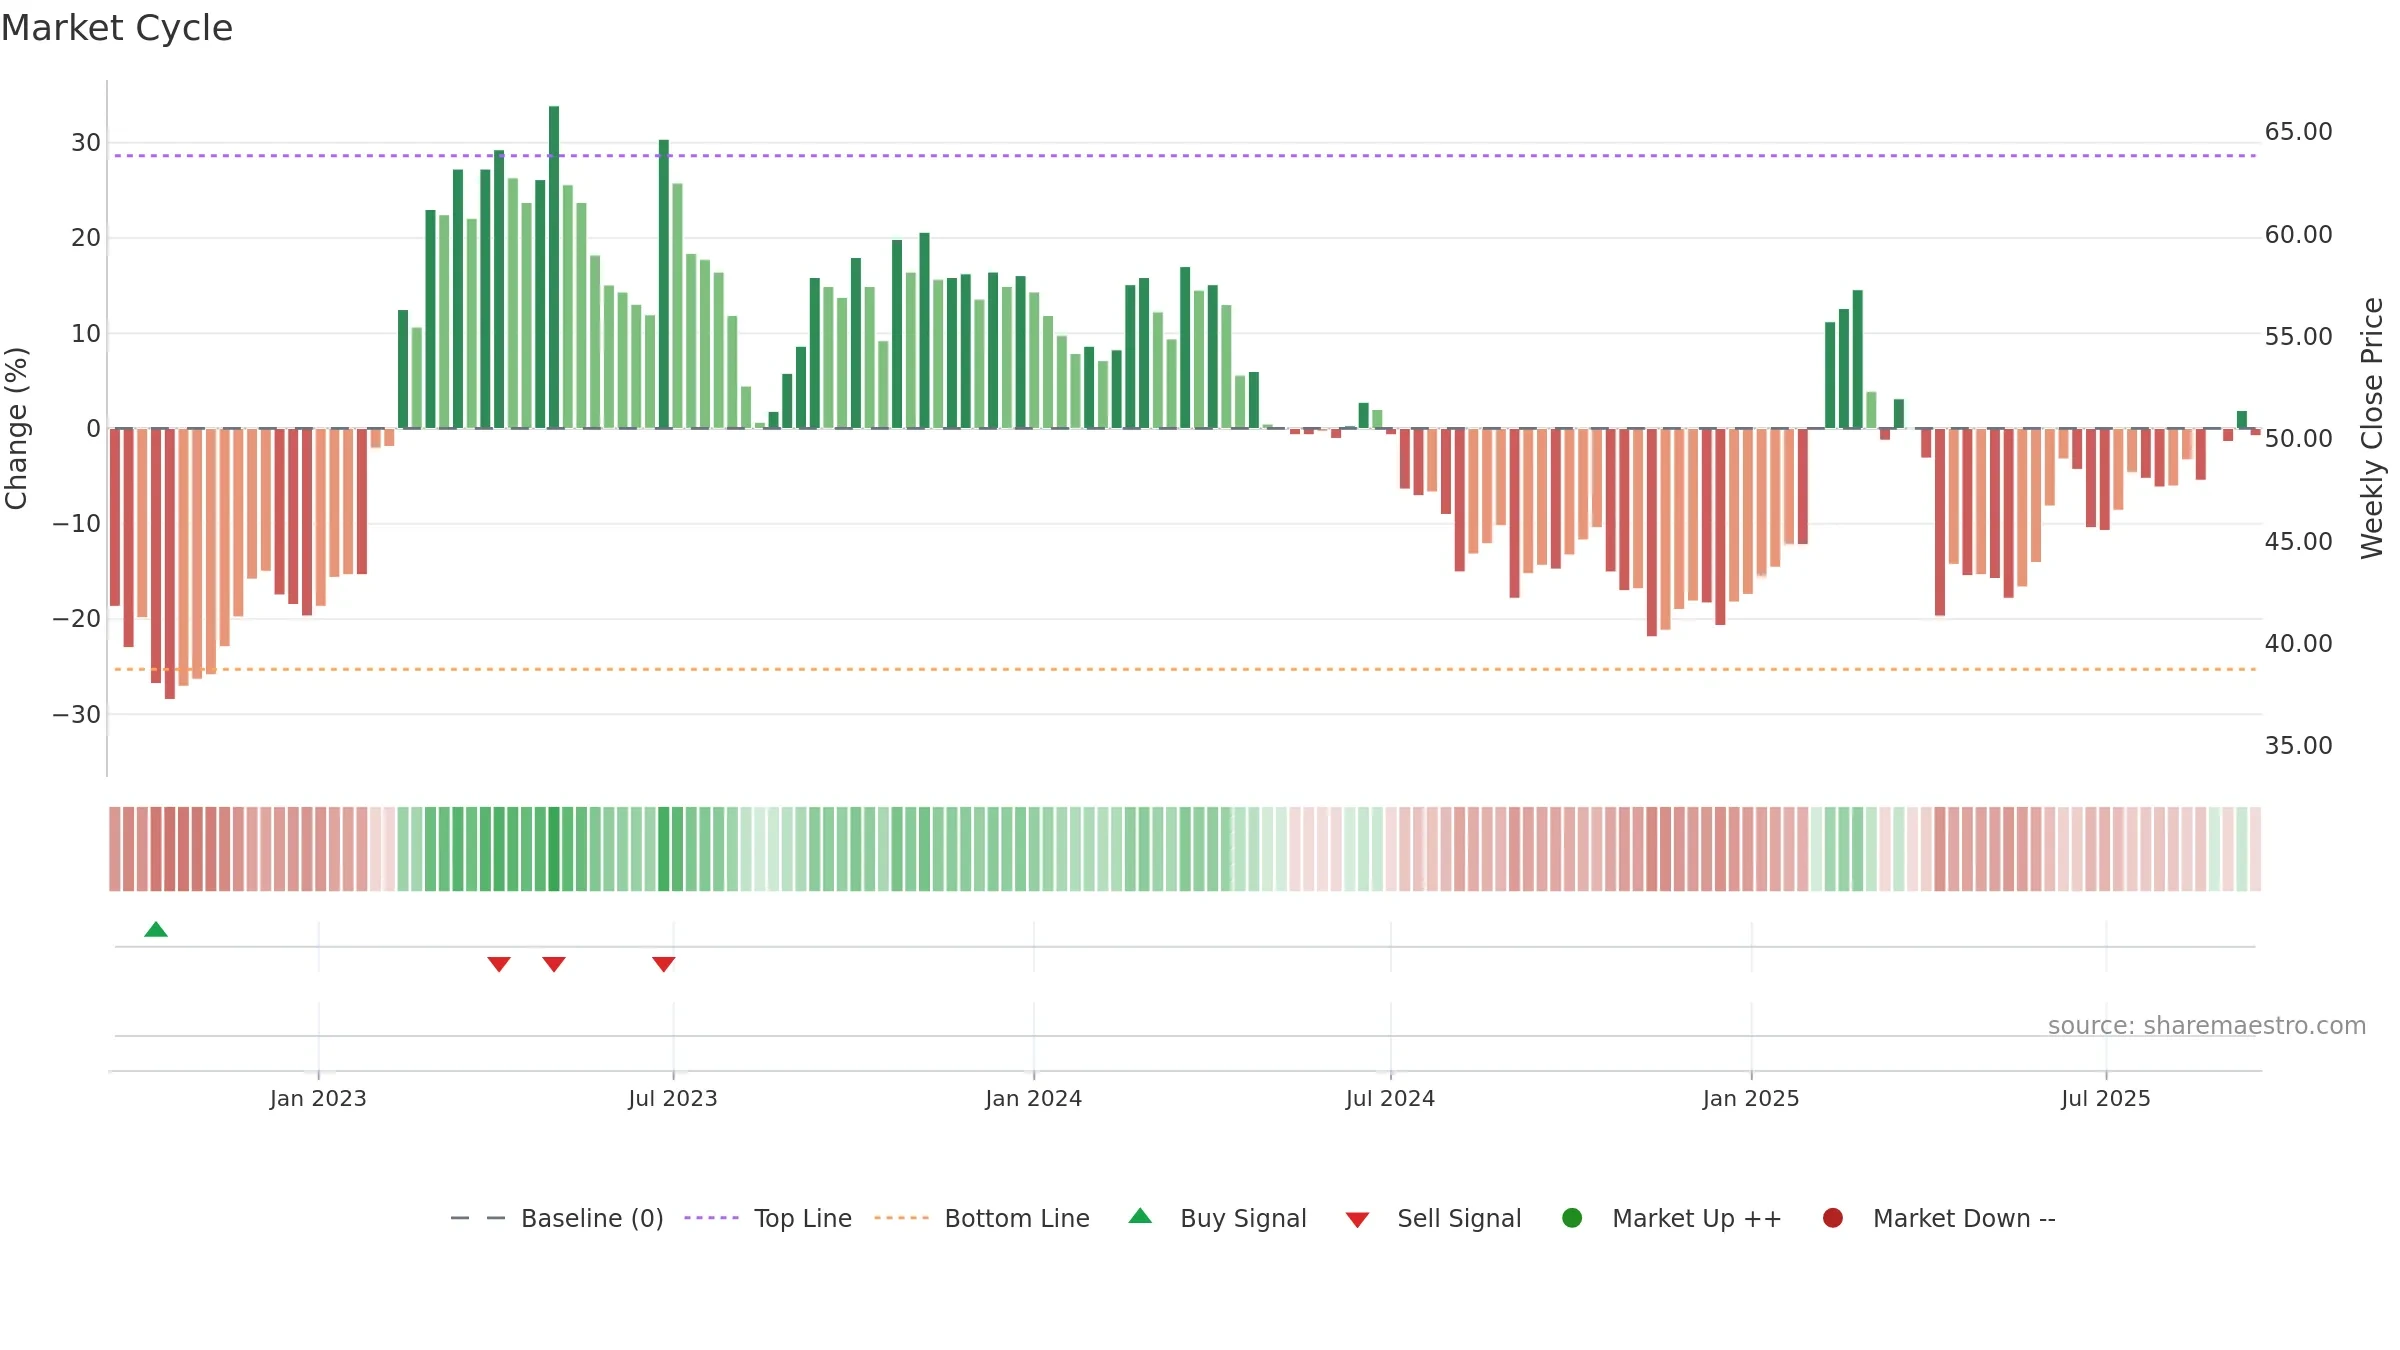The image size is (2400, 1350).
Task: Toggle the Market Down -- legend entry
Action: pyautogui.click(x=1939, y=1218)
